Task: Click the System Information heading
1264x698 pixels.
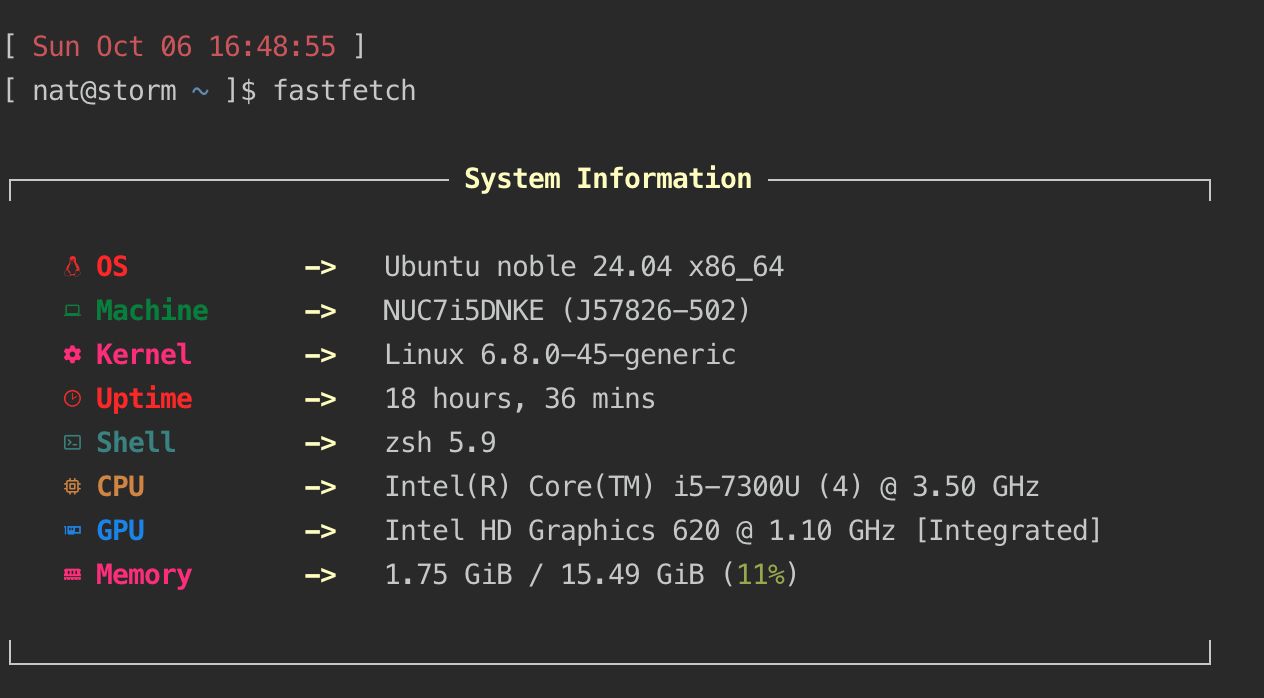Action: (x=608, y=179)
